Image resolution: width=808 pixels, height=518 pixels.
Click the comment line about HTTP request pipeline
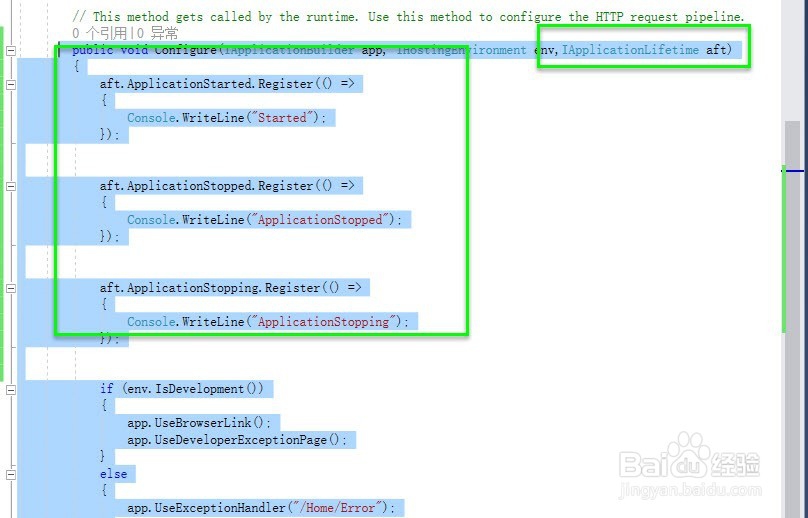[x=408, y=16]
